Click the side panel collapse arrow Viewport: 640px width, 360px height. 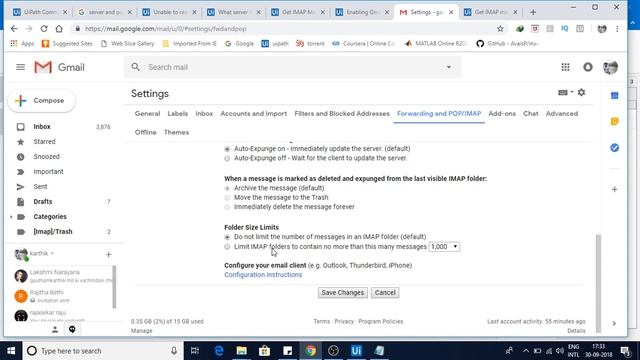(x=614, y=323)
